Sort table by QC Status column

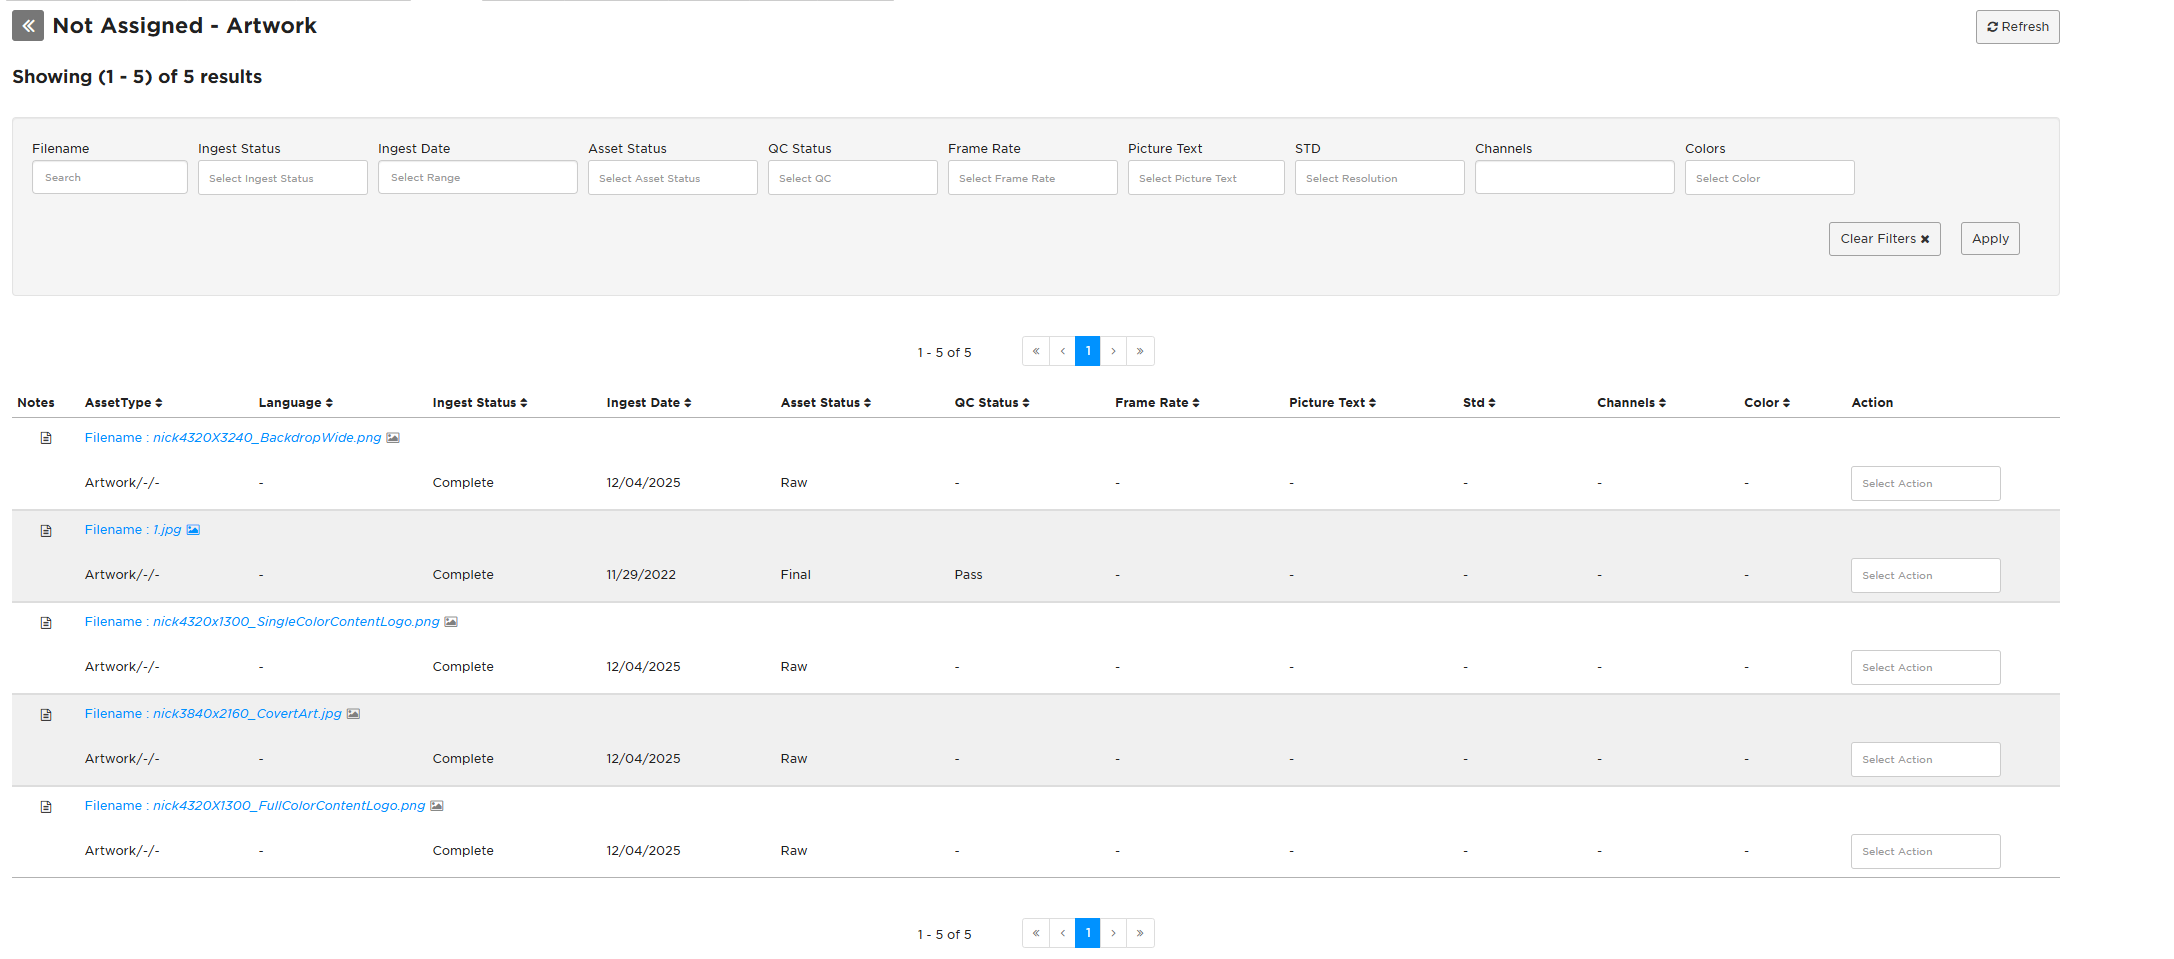(992, 403)
